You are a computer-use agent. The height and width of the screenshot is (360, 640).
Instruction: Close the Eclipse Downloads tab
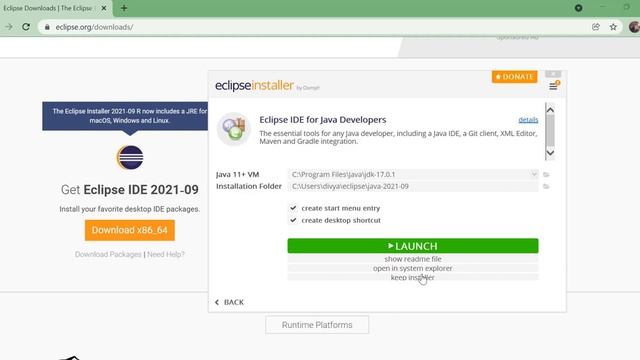click(104, 8)
